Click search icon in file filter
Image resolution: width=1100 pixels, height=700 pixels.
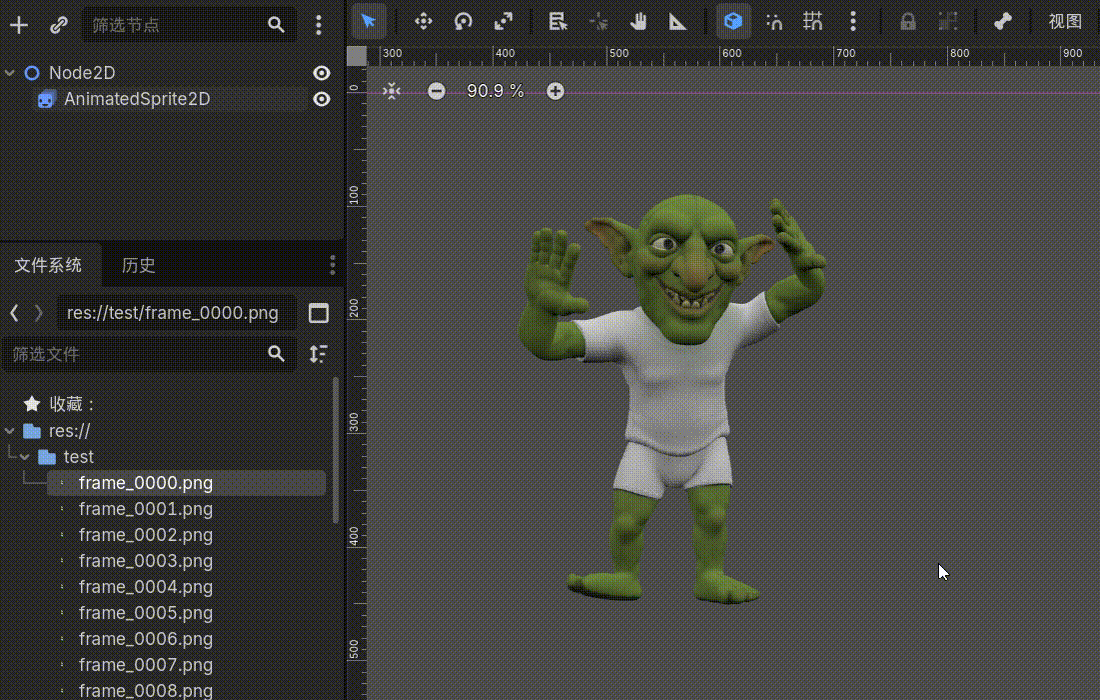(x=276, y=354)
